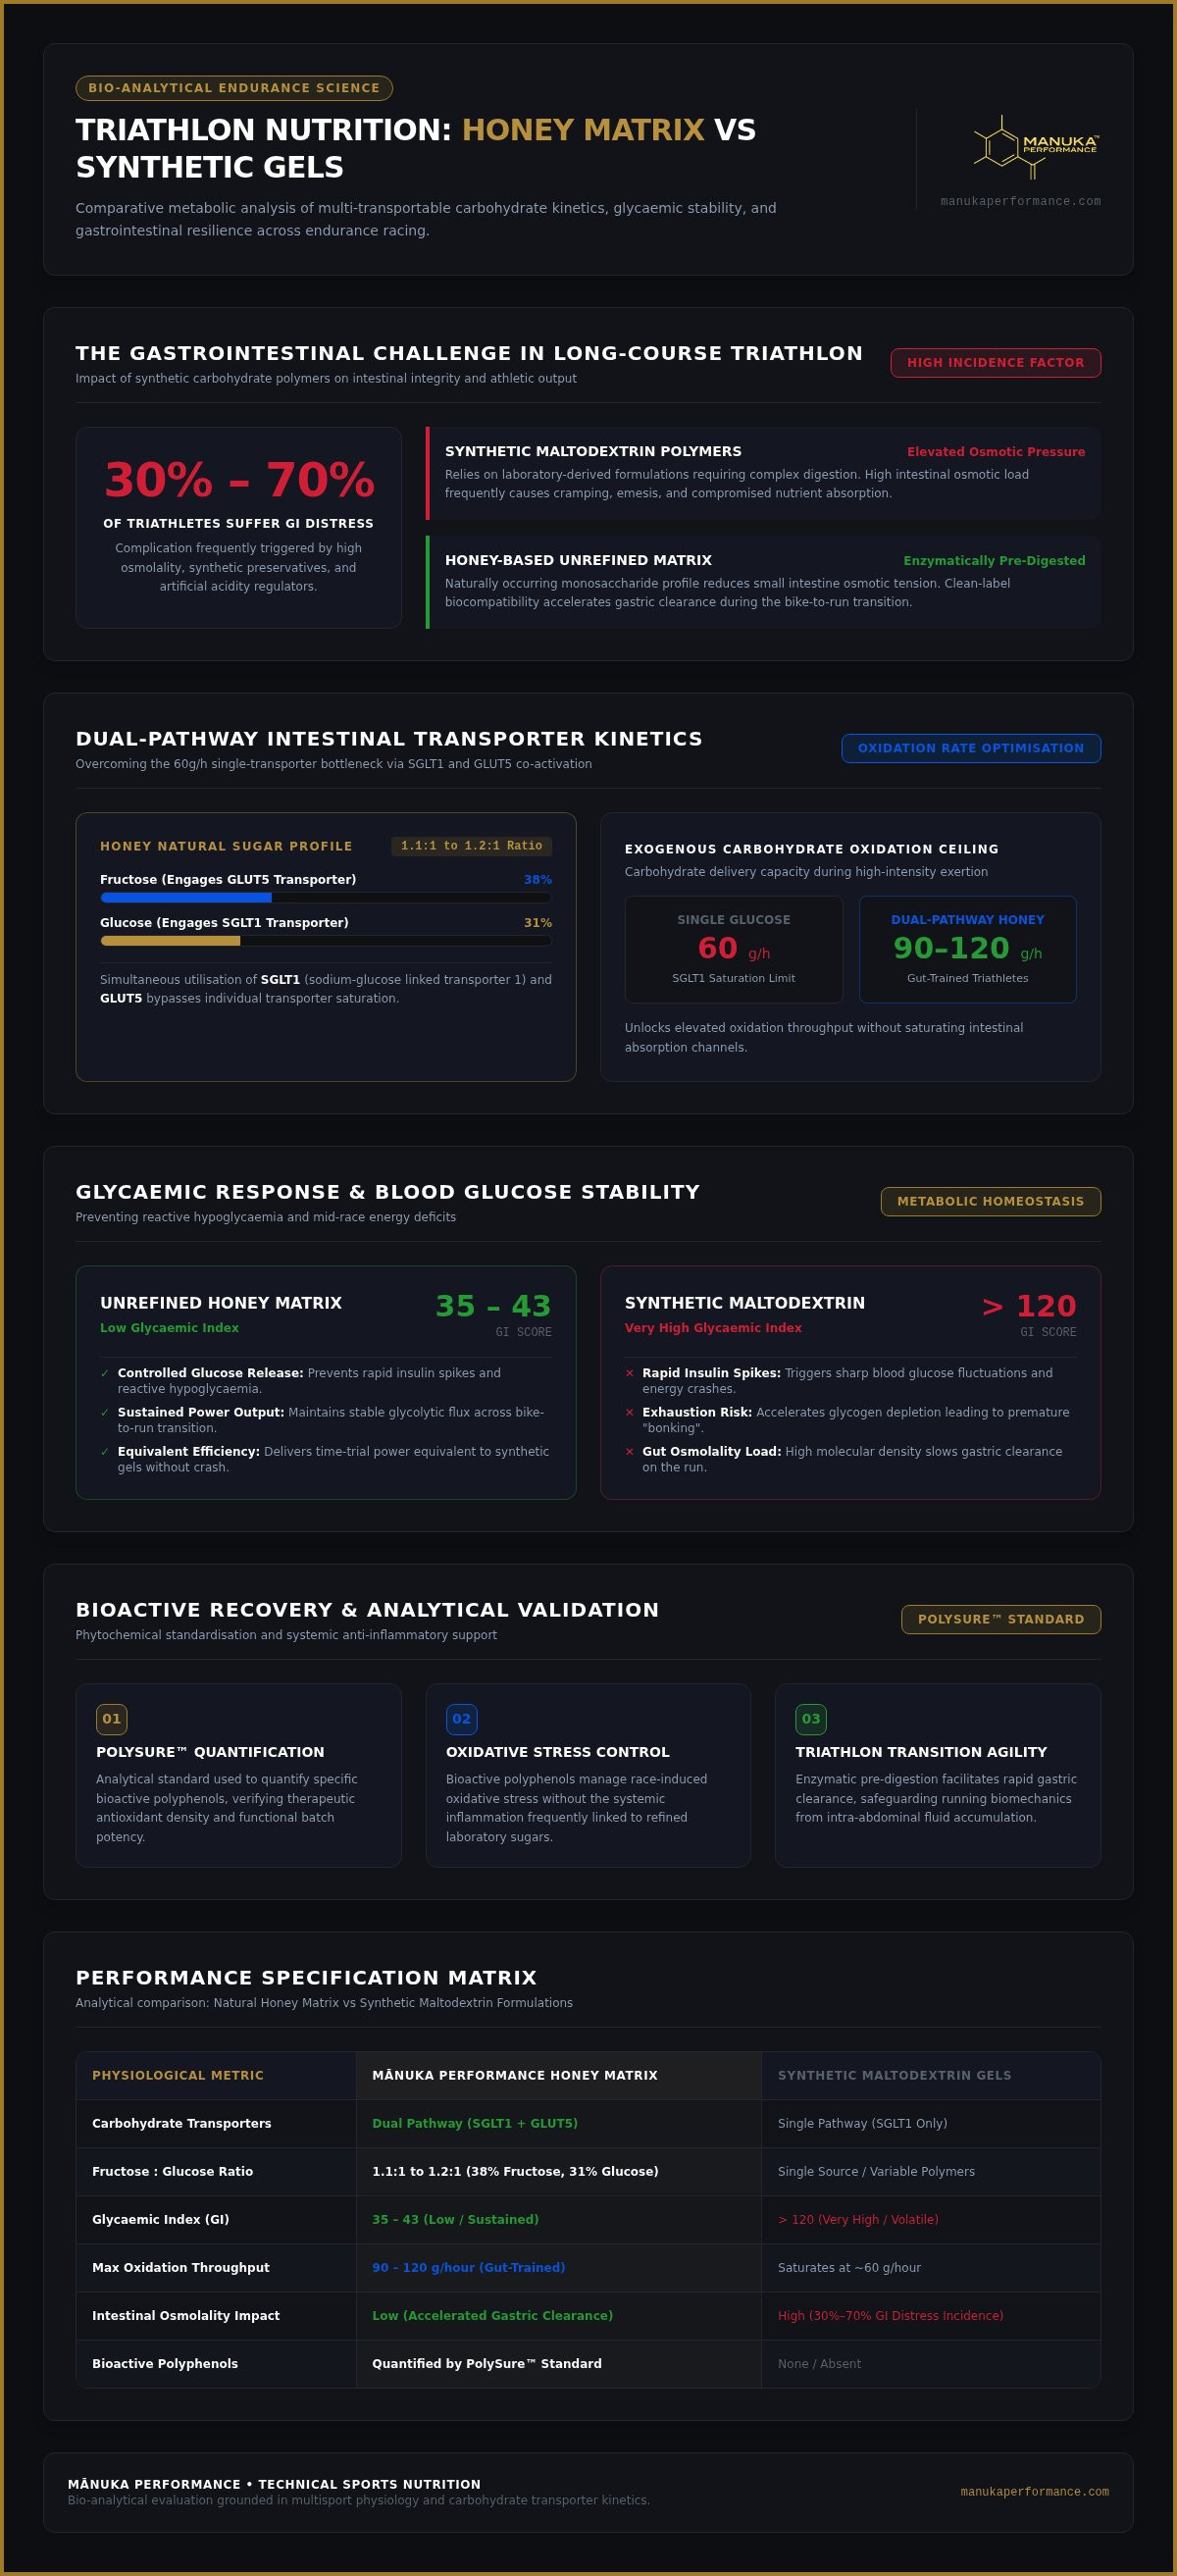Click the Carbohydrate Transporters row label

pos(181,2123)
